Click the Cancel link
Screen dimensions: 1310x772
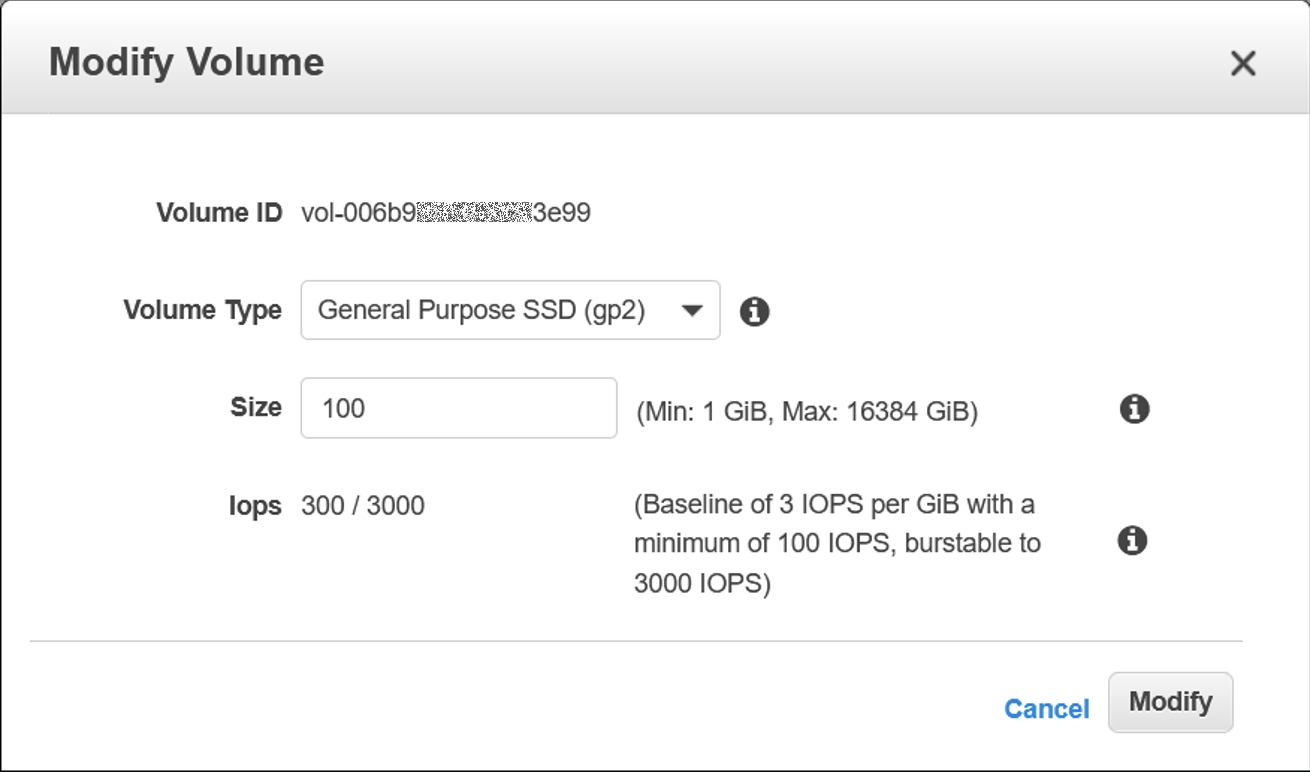[x=1046, y=709]
